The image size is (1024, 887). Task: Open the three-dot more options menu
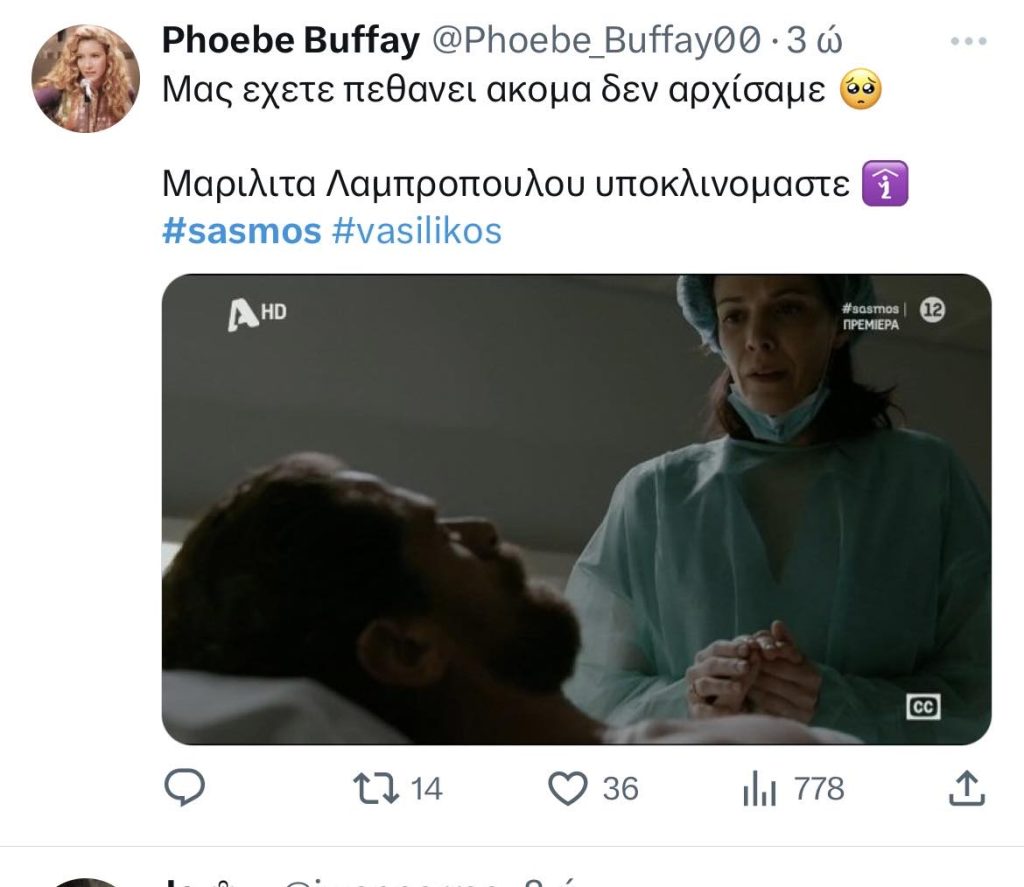click(x=968, y=41)
